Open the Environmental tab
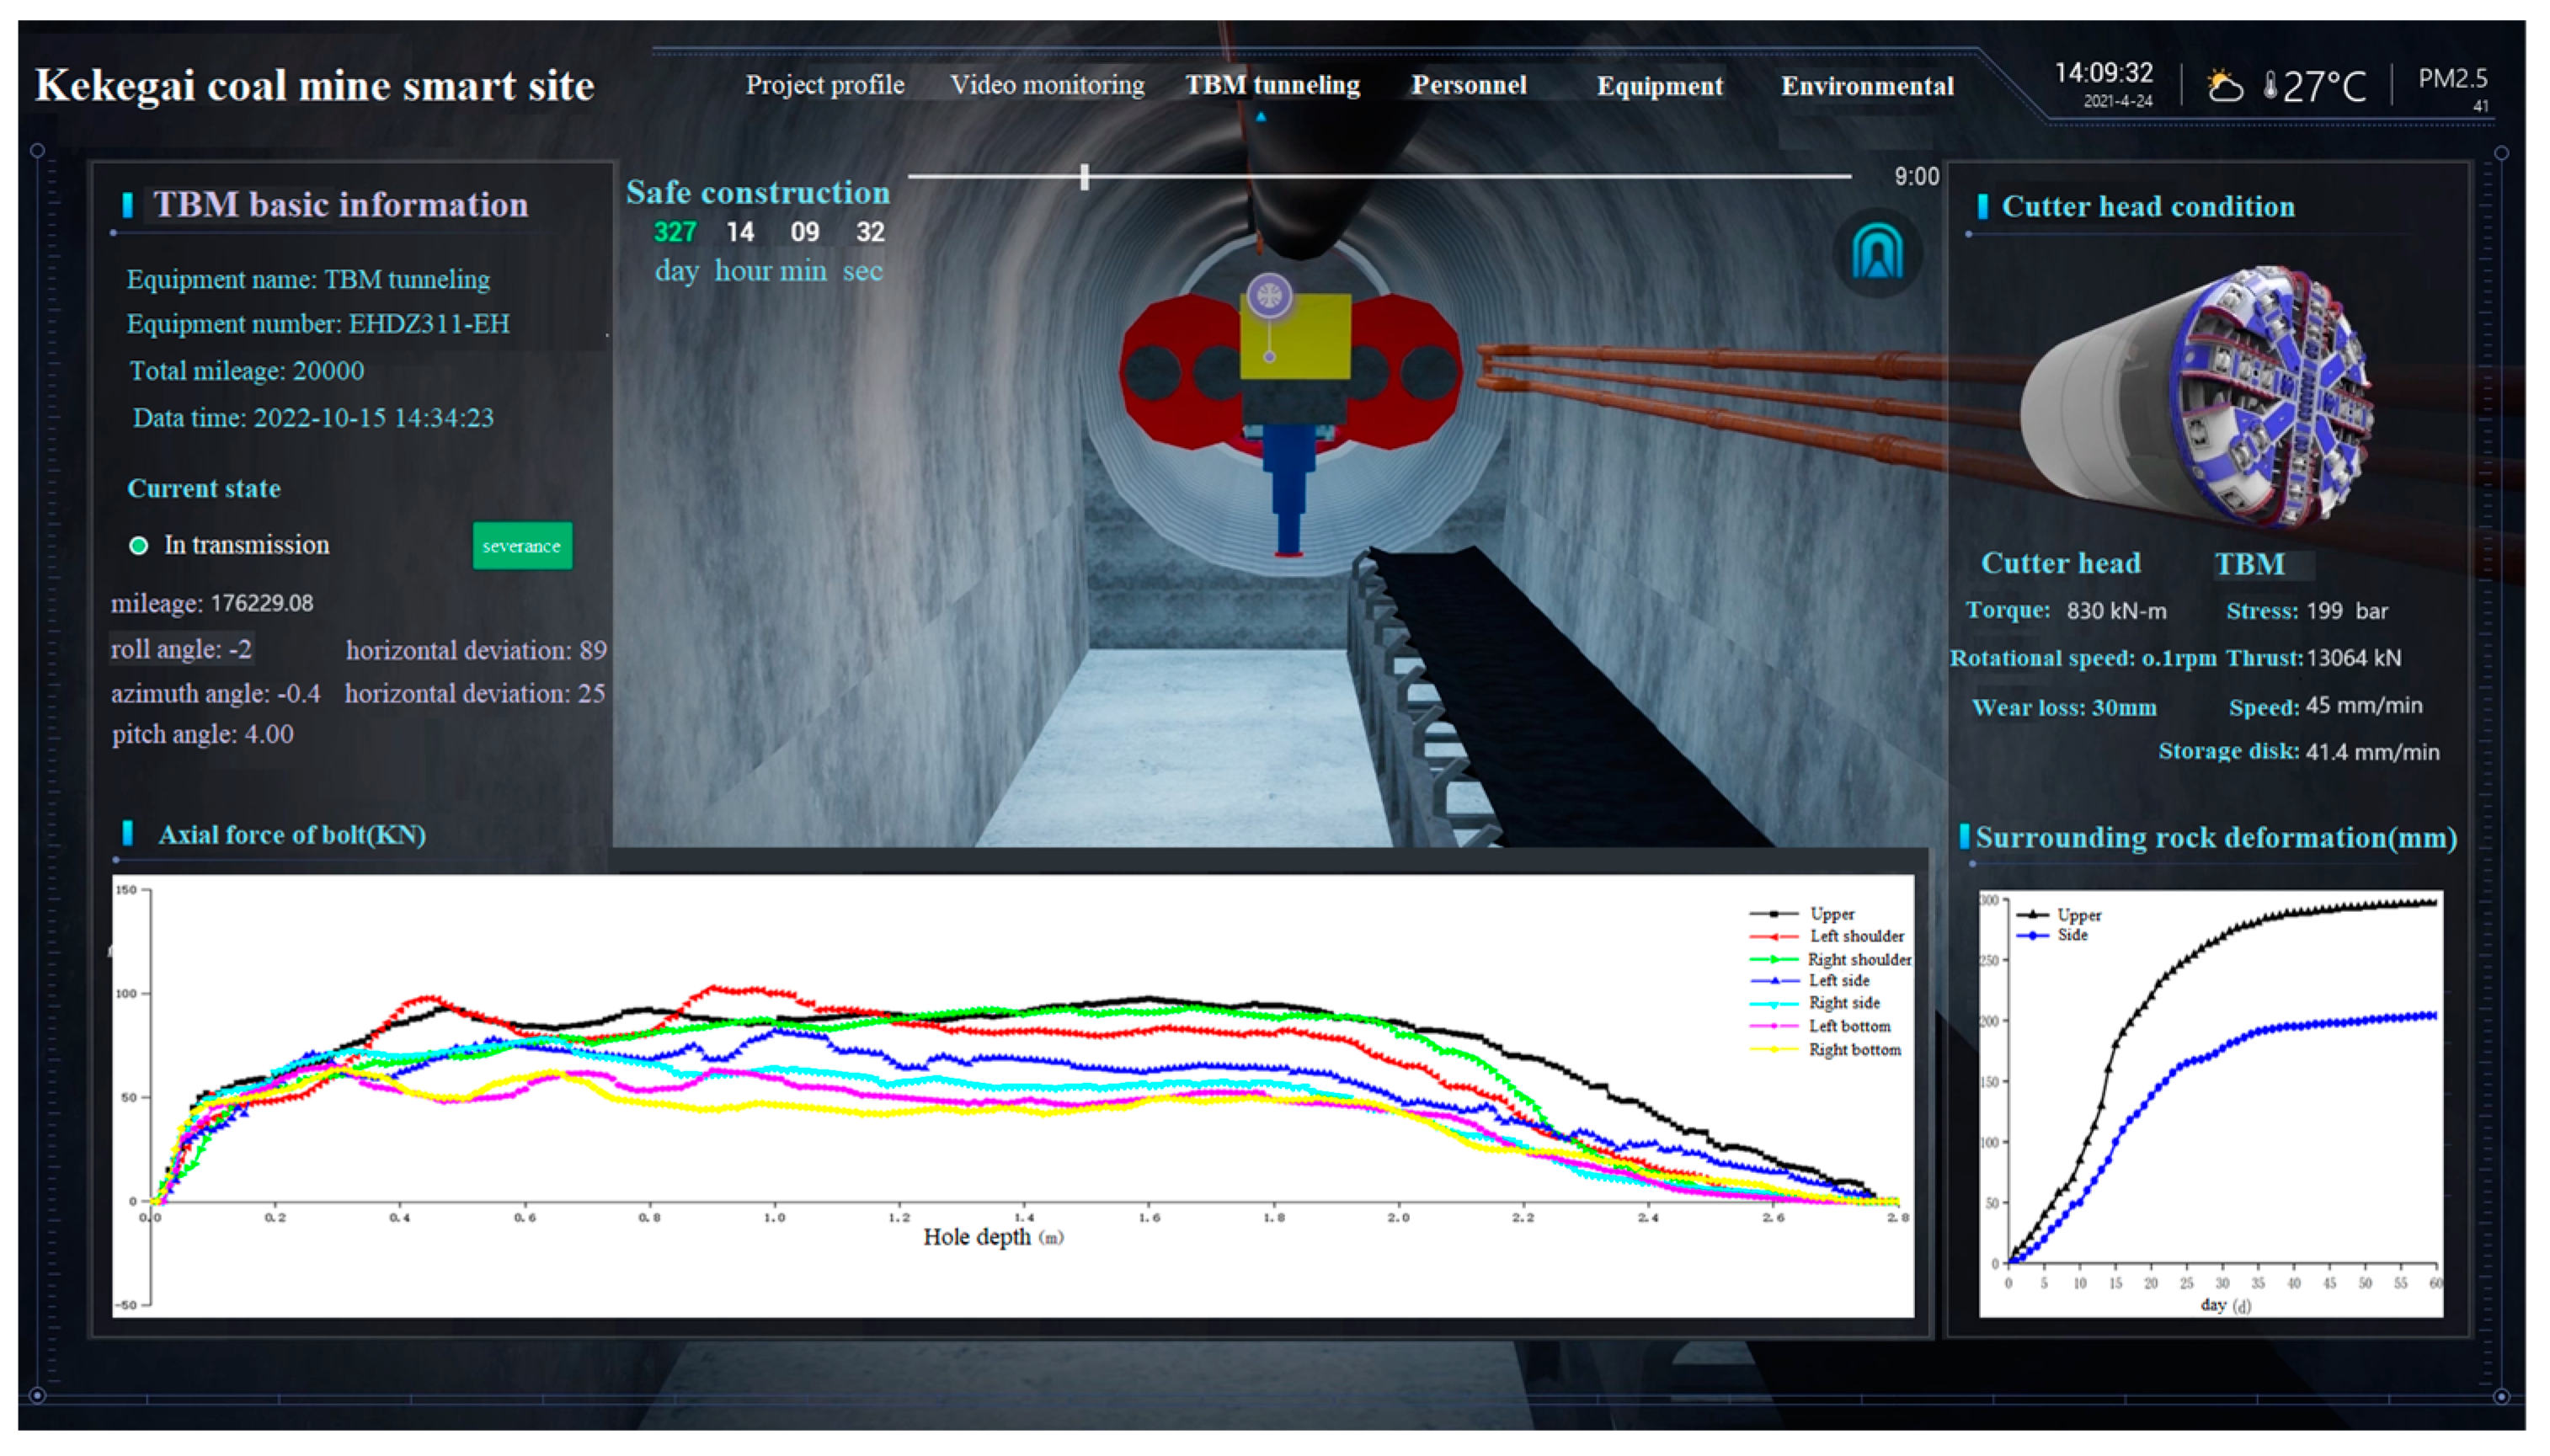Viewport: 2550px width, 1456px height. 1866,86
